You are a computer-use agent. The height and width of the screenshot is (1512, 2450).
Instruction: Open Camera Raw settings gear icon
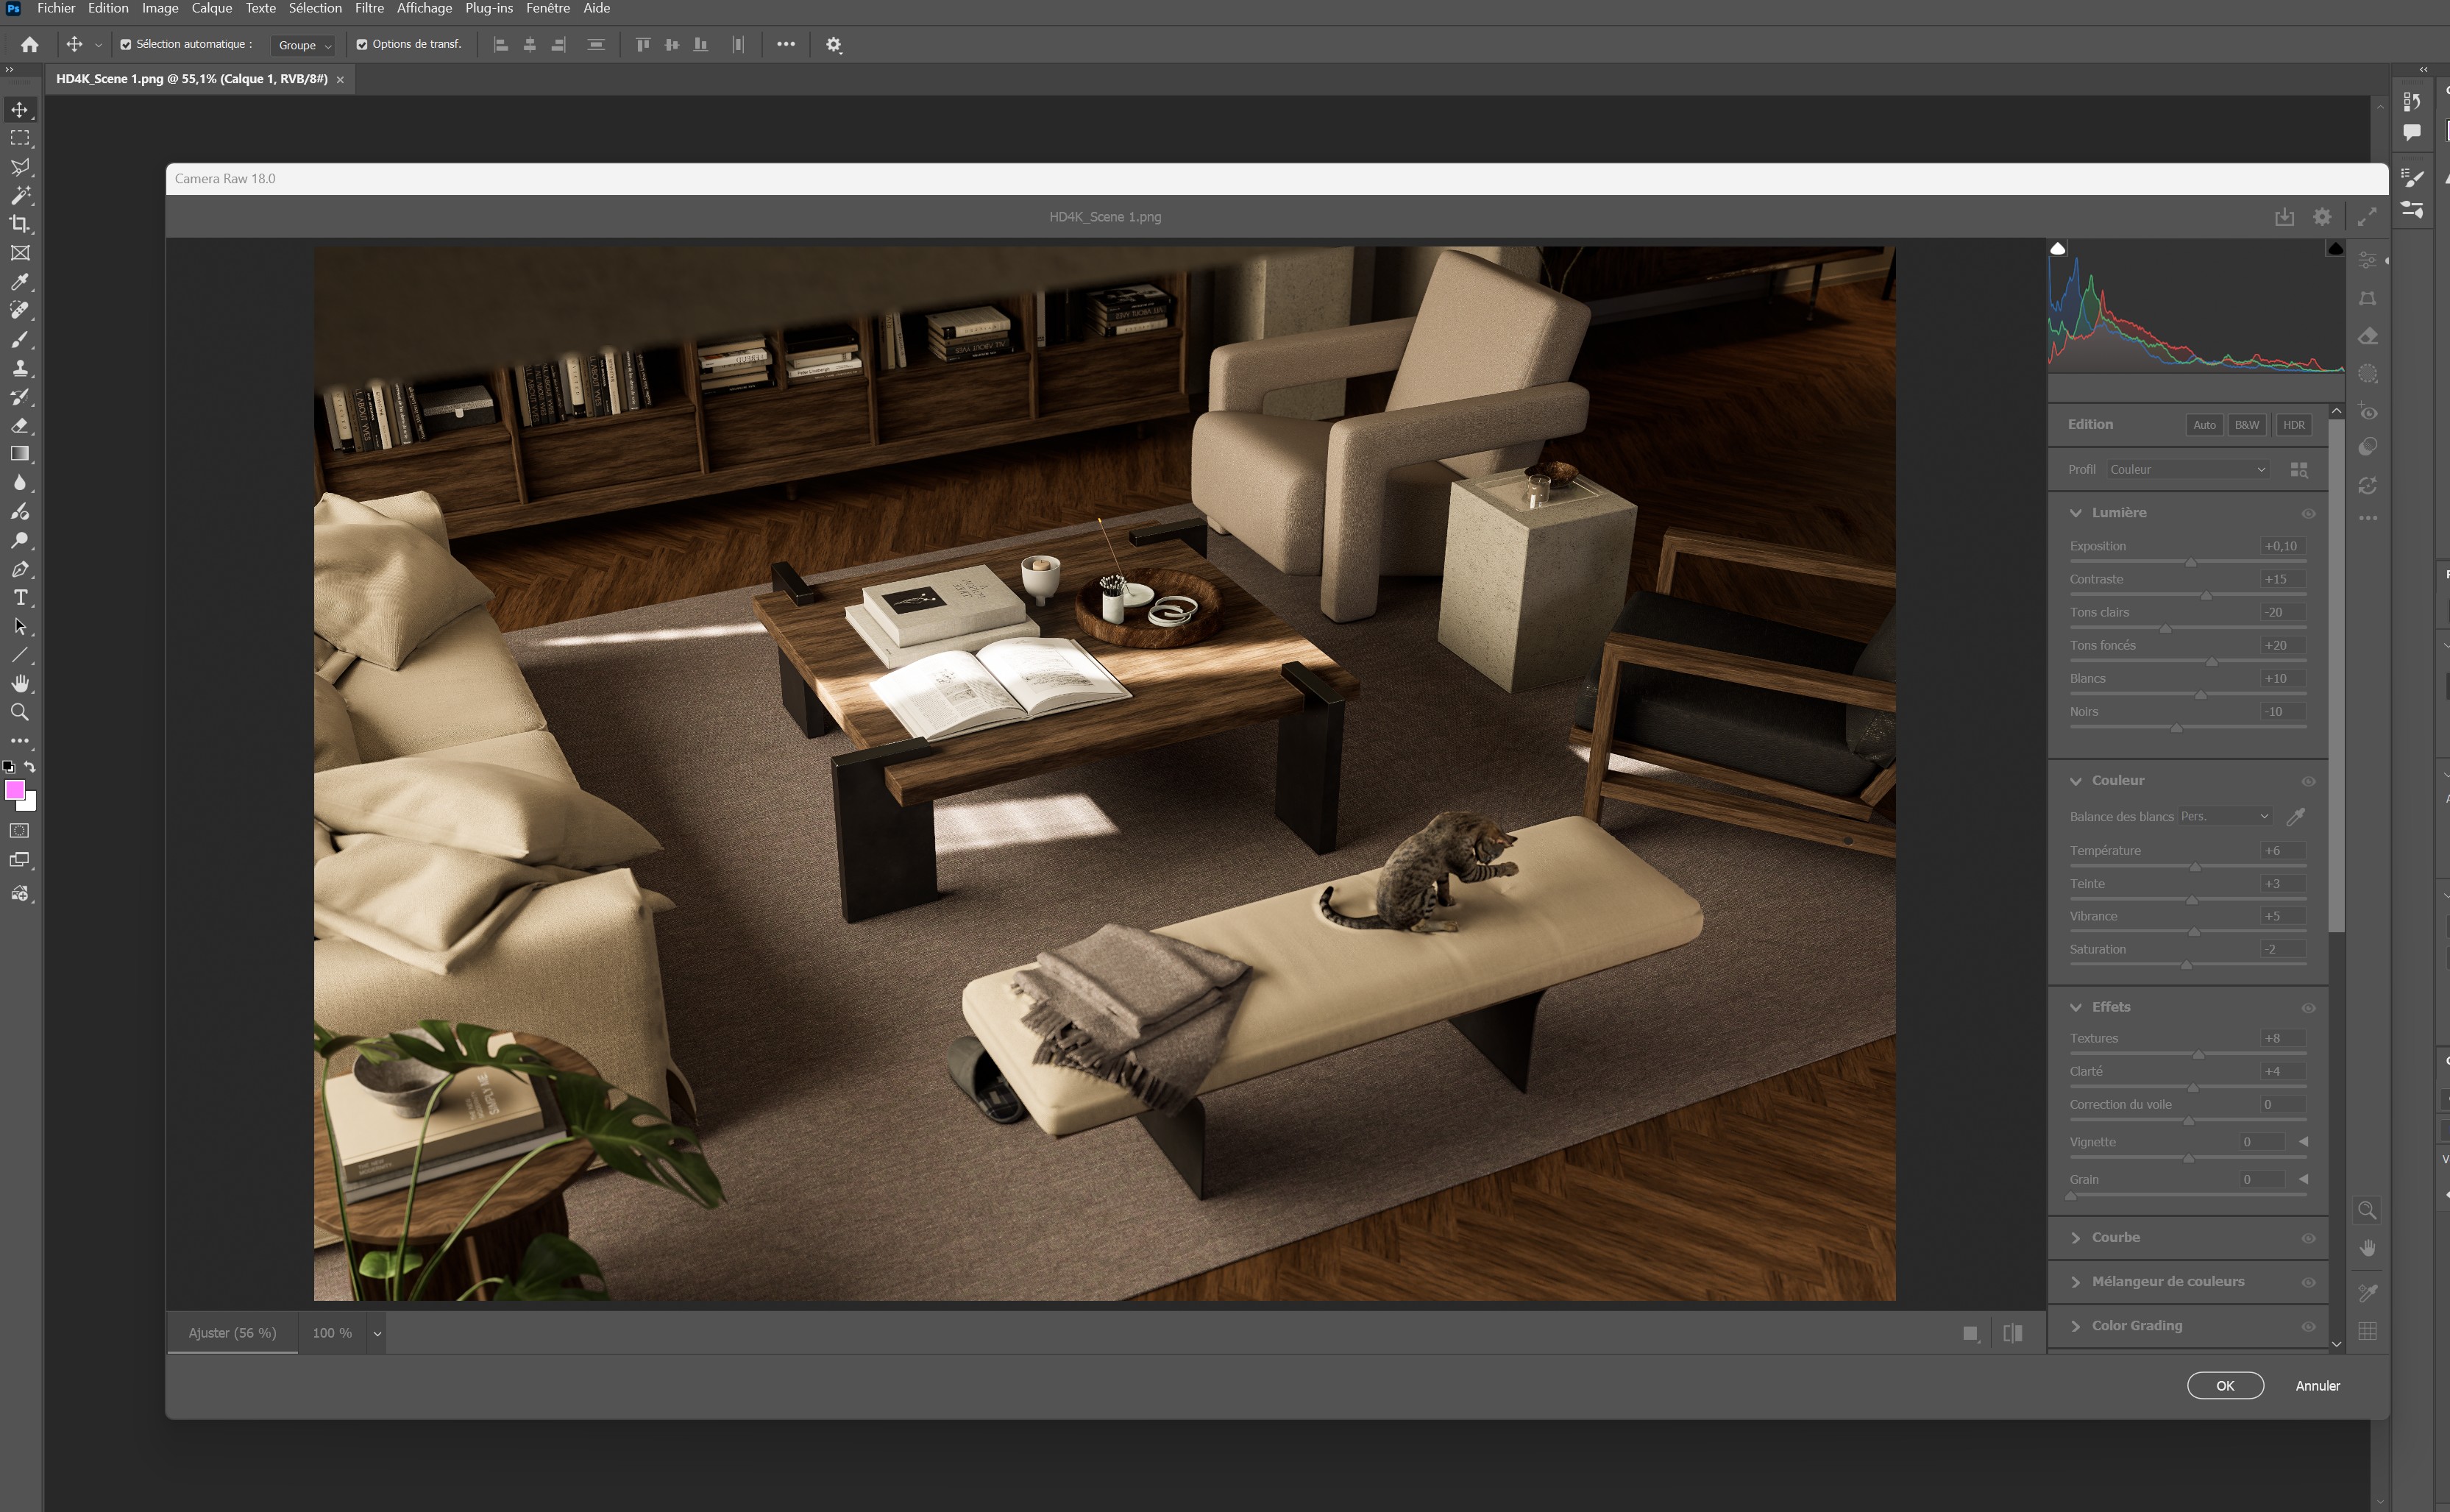tap(2322, 217)
